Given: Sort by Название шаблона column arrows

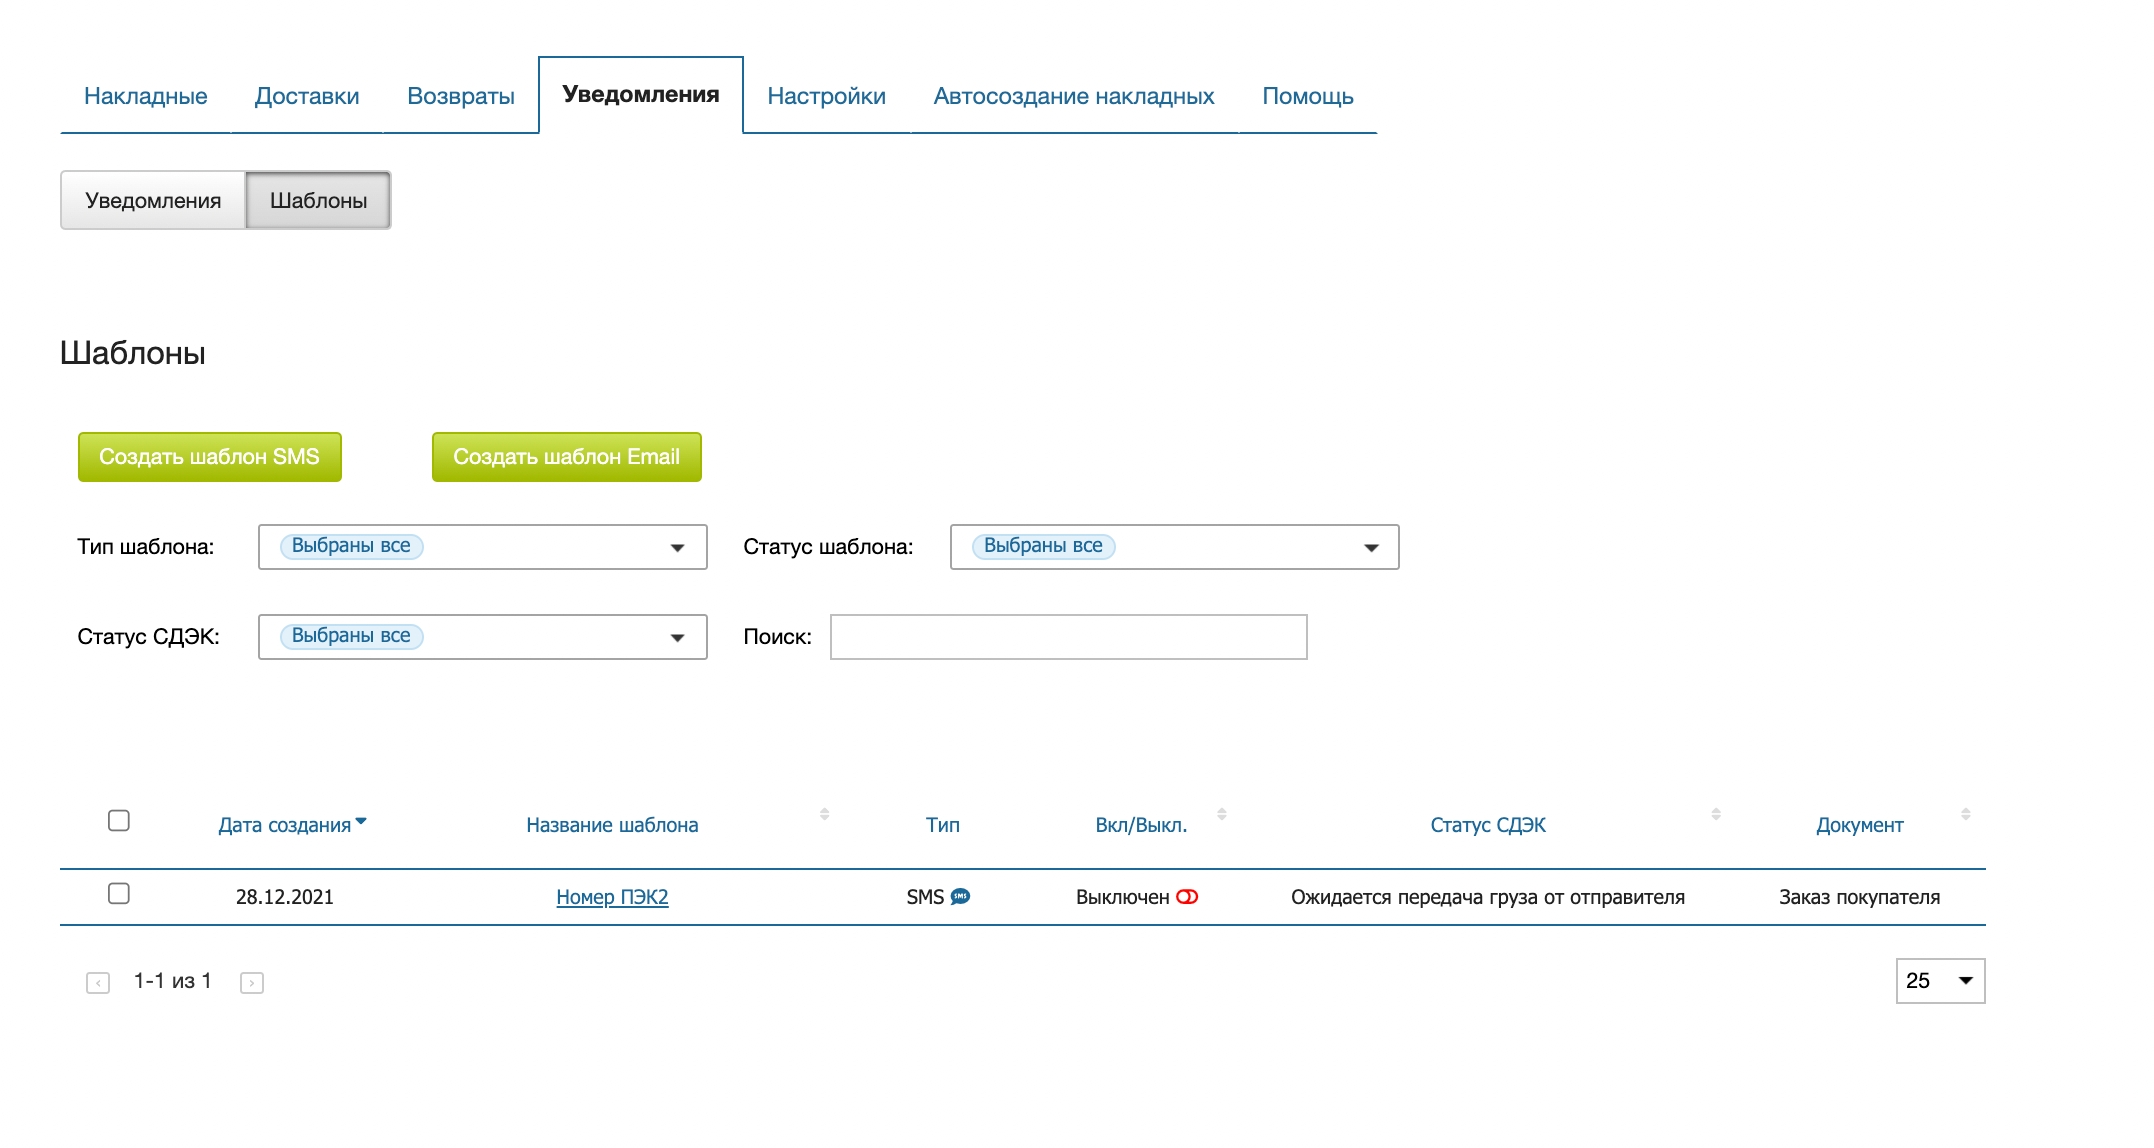Looking at the screenshot, I should click(824, 814).
